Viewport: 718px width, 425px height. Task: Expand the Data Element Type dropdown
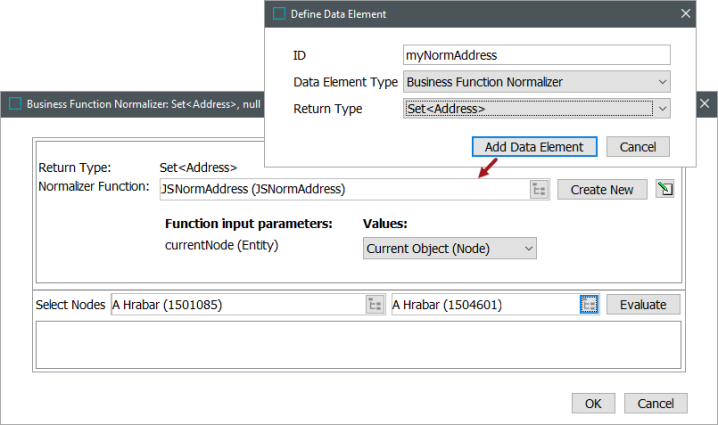tap(662, 82)
